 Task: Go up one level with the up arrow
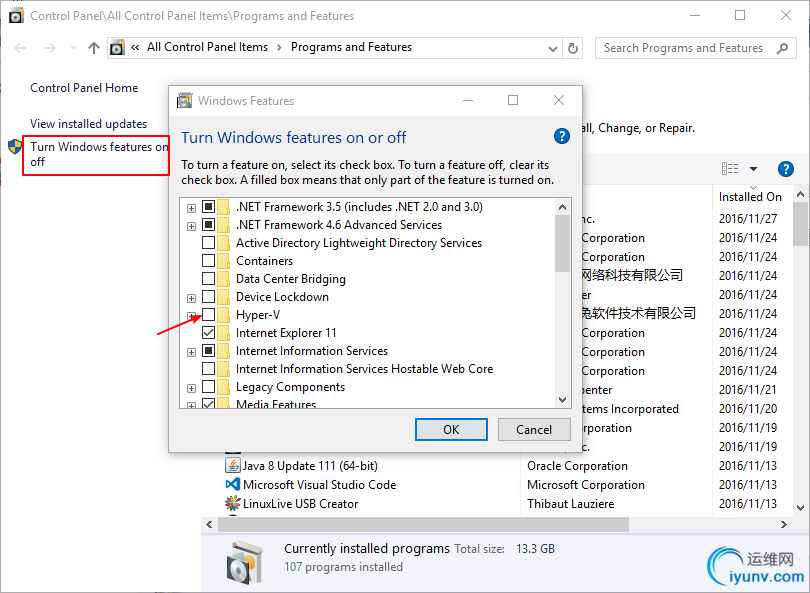(94, 48)
